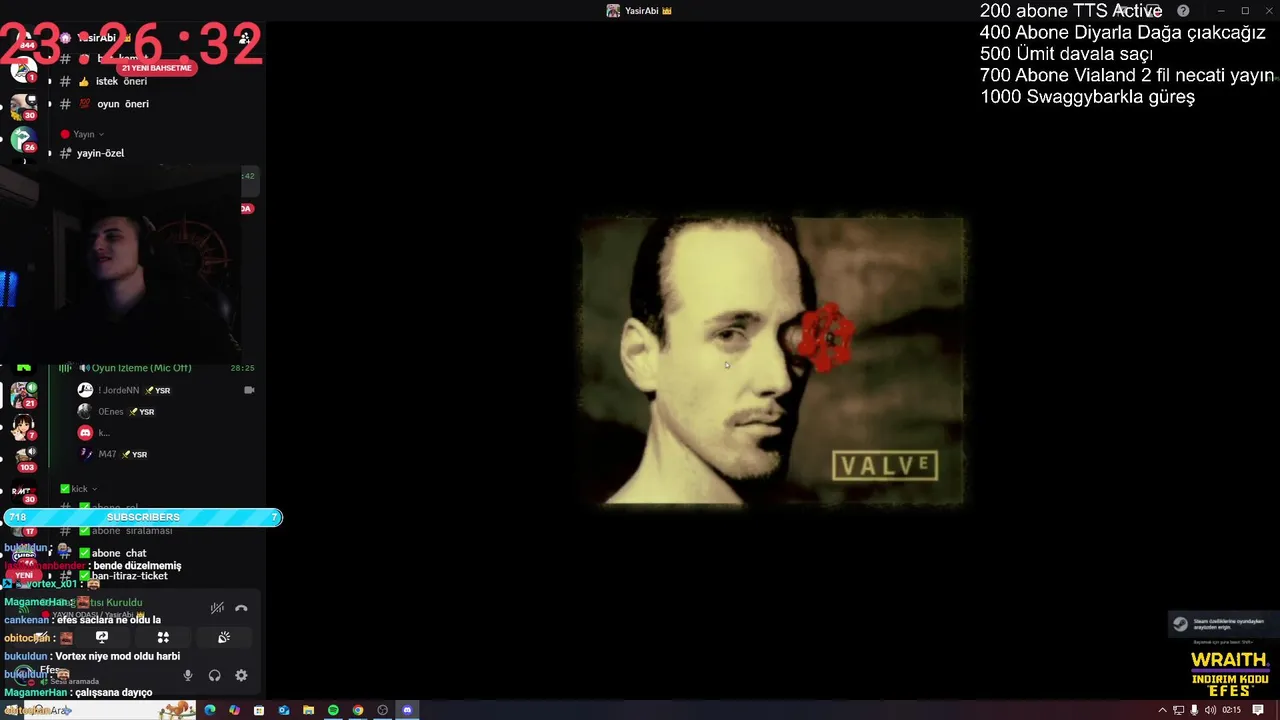Open Microsoft Store in the taskbar
1280x720 pixels.
pos(259,710)
